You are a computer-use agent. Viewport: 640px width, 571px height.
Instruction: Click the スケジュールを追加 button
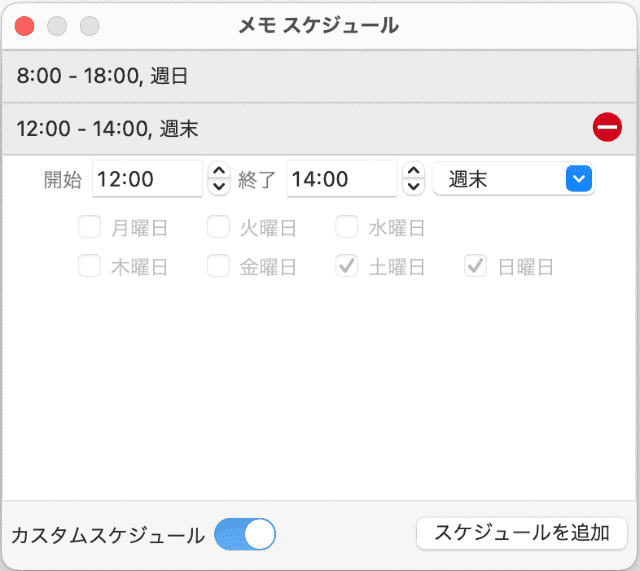pyautogui.click(x=521, y=533)
